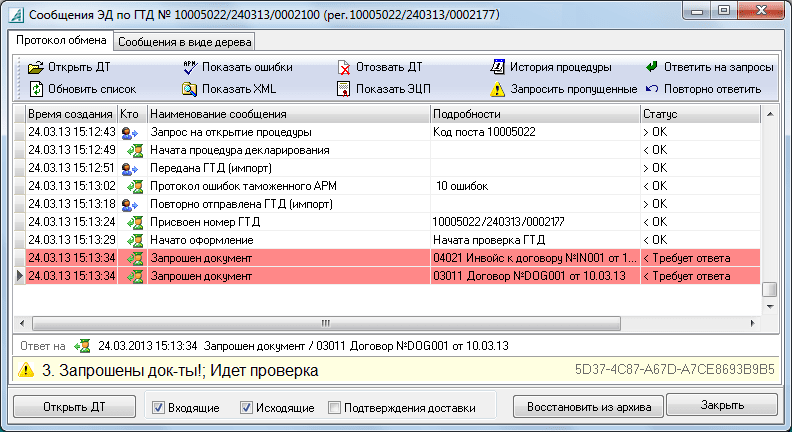The width and height of the screenshot is (792, 432).
Task: Click Показать ошибки toolbar icon
Action: pyautogui.click(x=189, y=68)
